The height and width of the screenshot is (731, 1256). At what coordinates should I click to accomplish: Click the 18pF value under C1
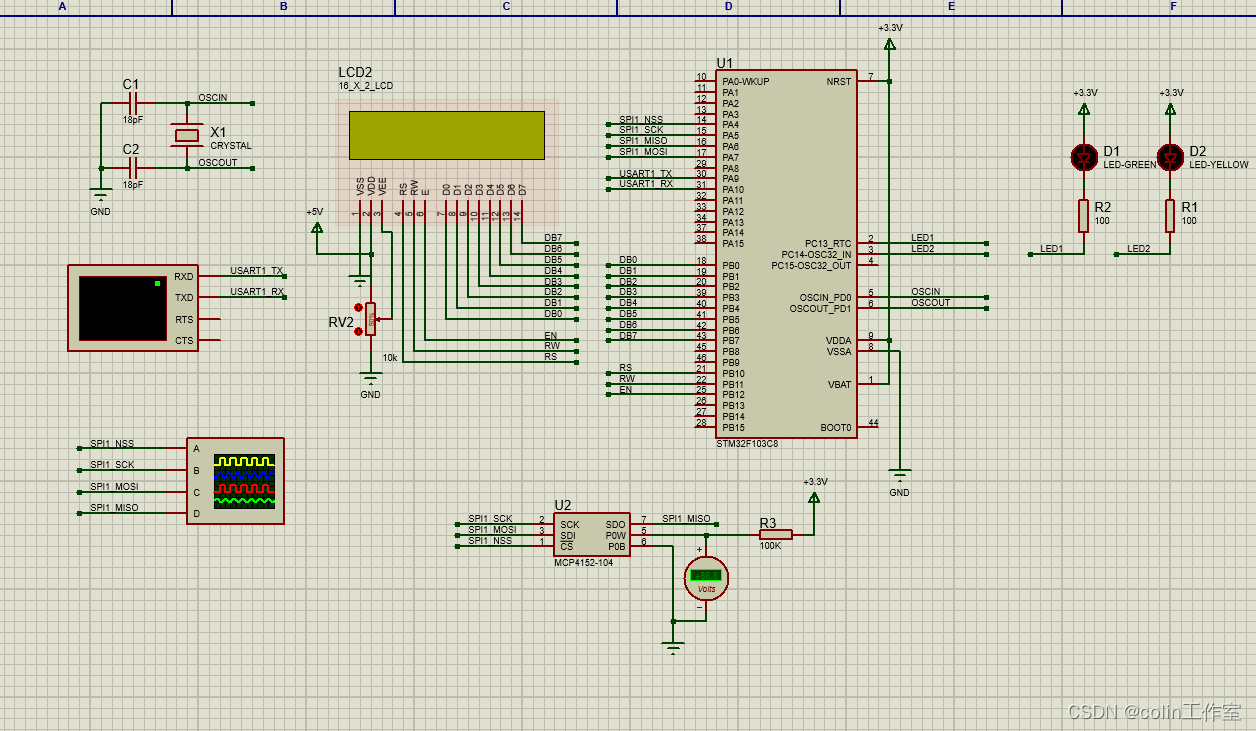click(x=132, y=120)
